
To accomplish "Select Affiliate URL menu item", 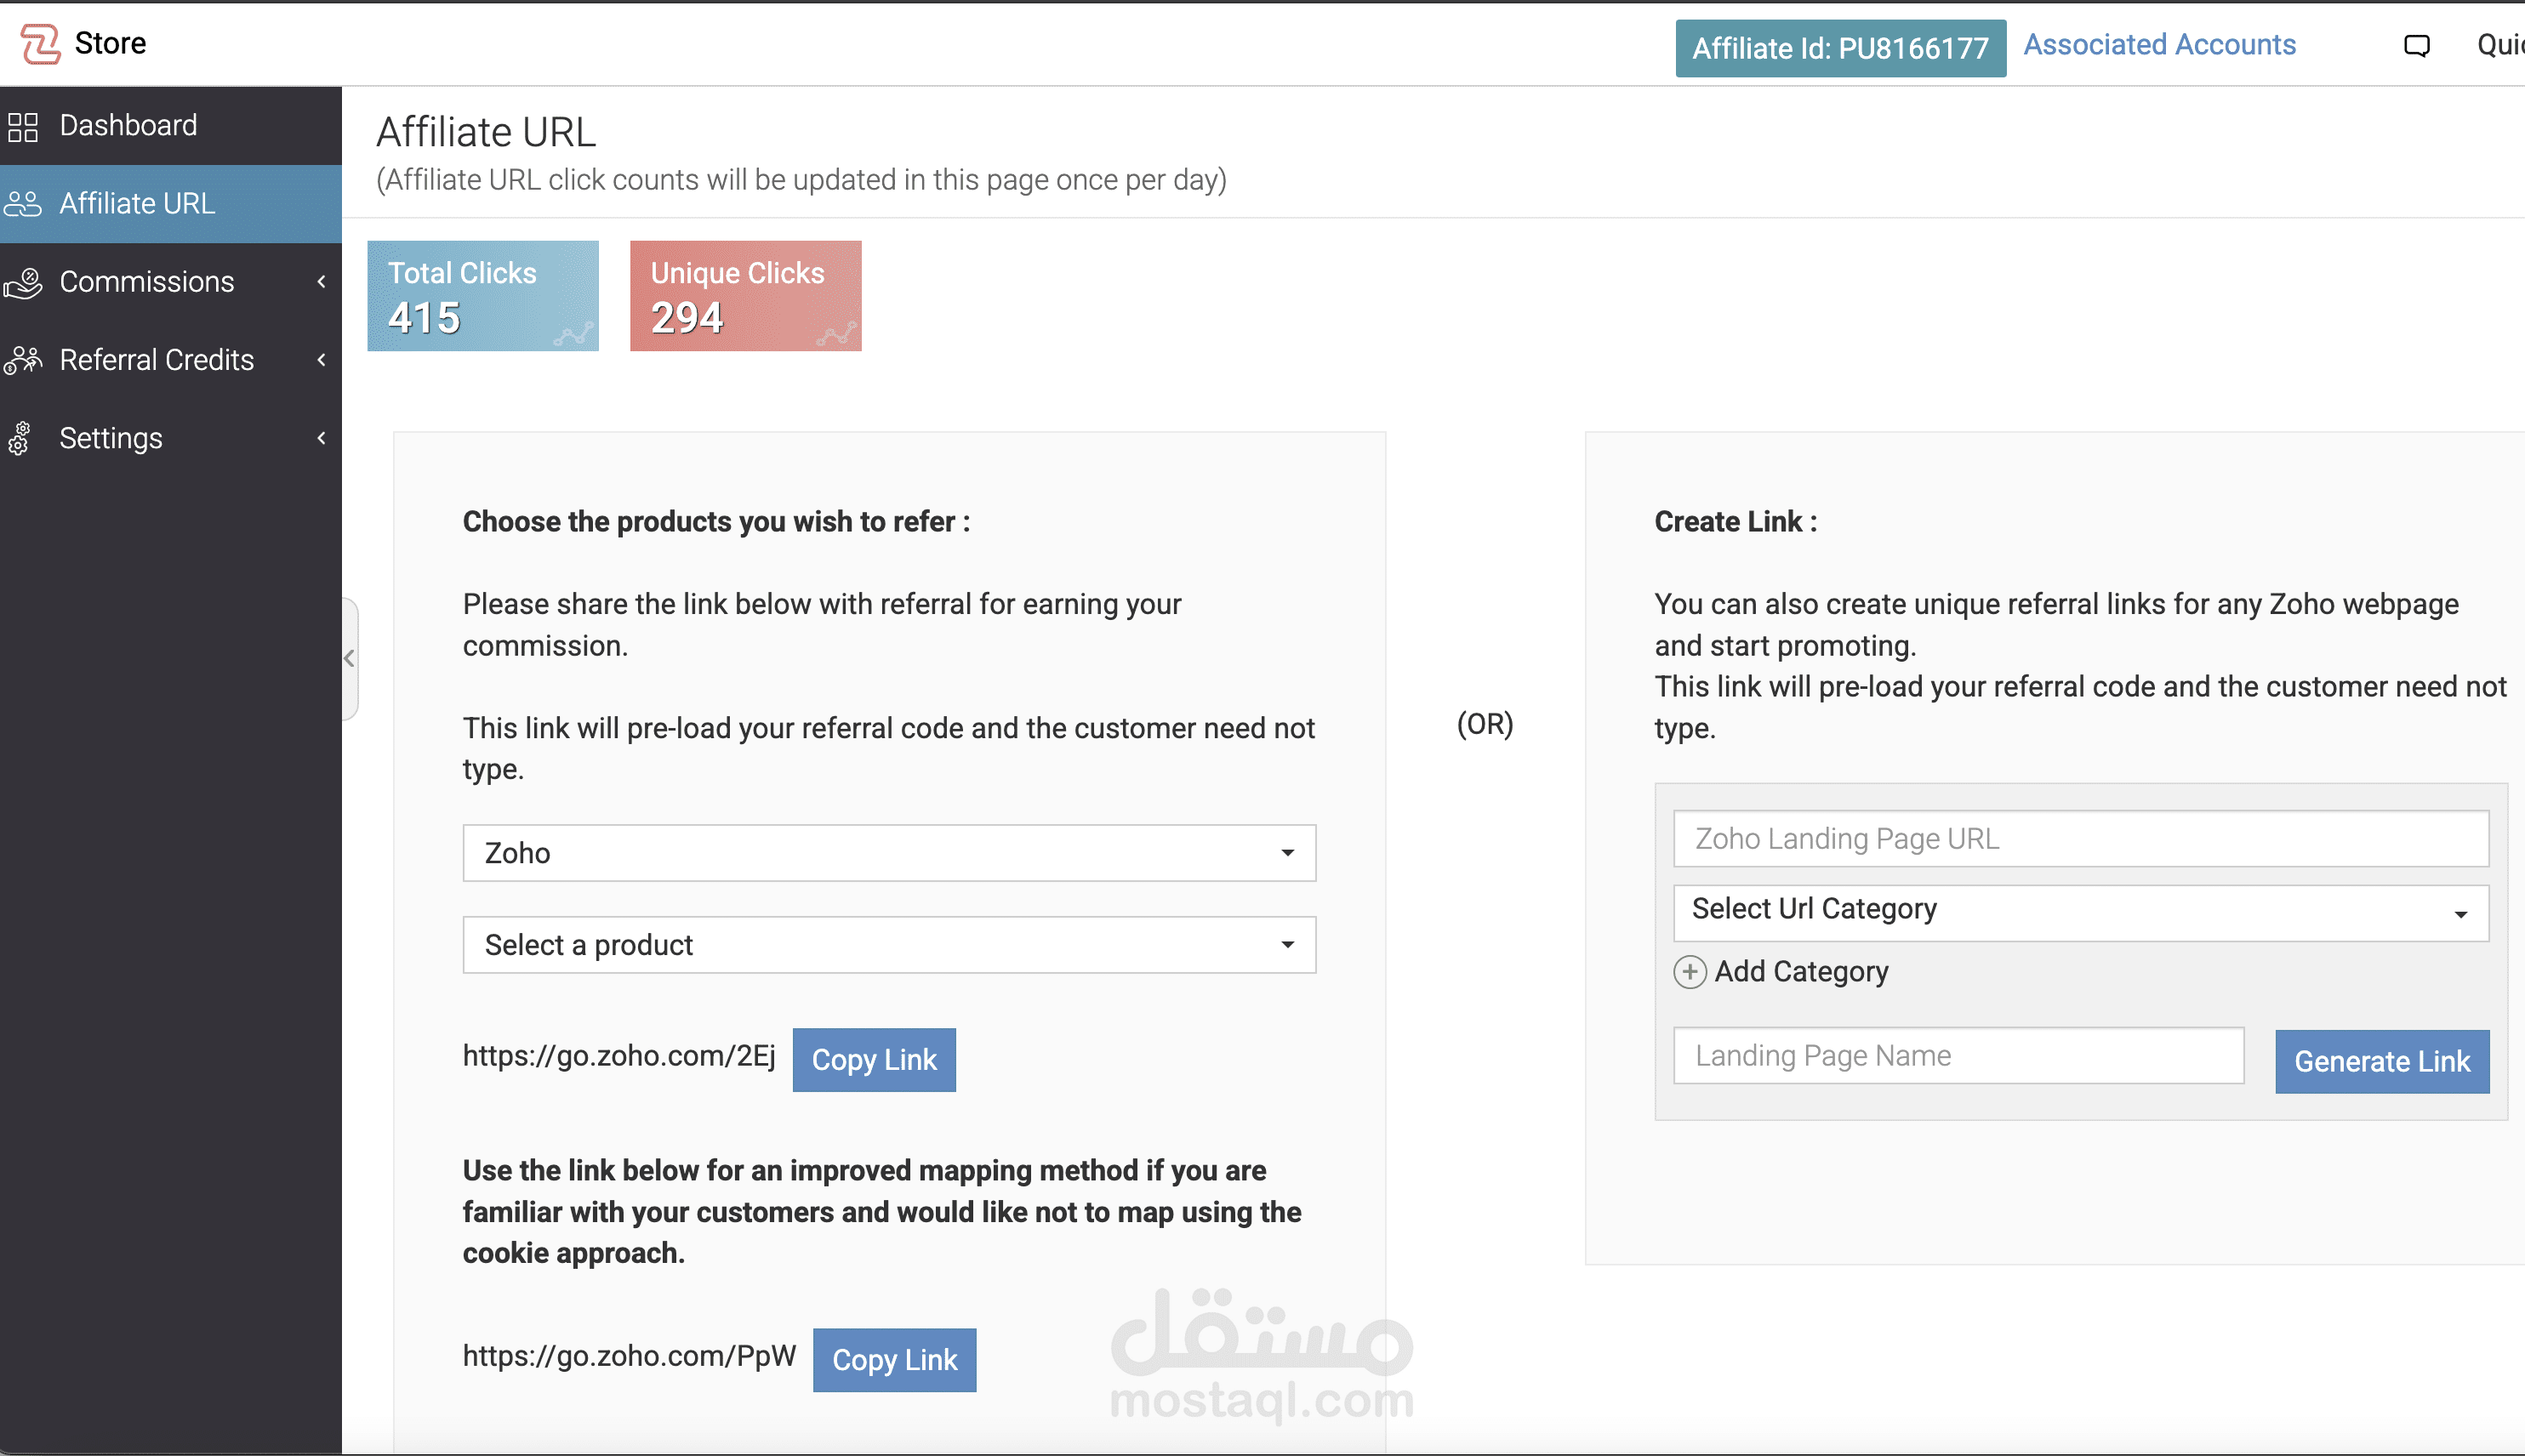I will [x=171, y=204].
